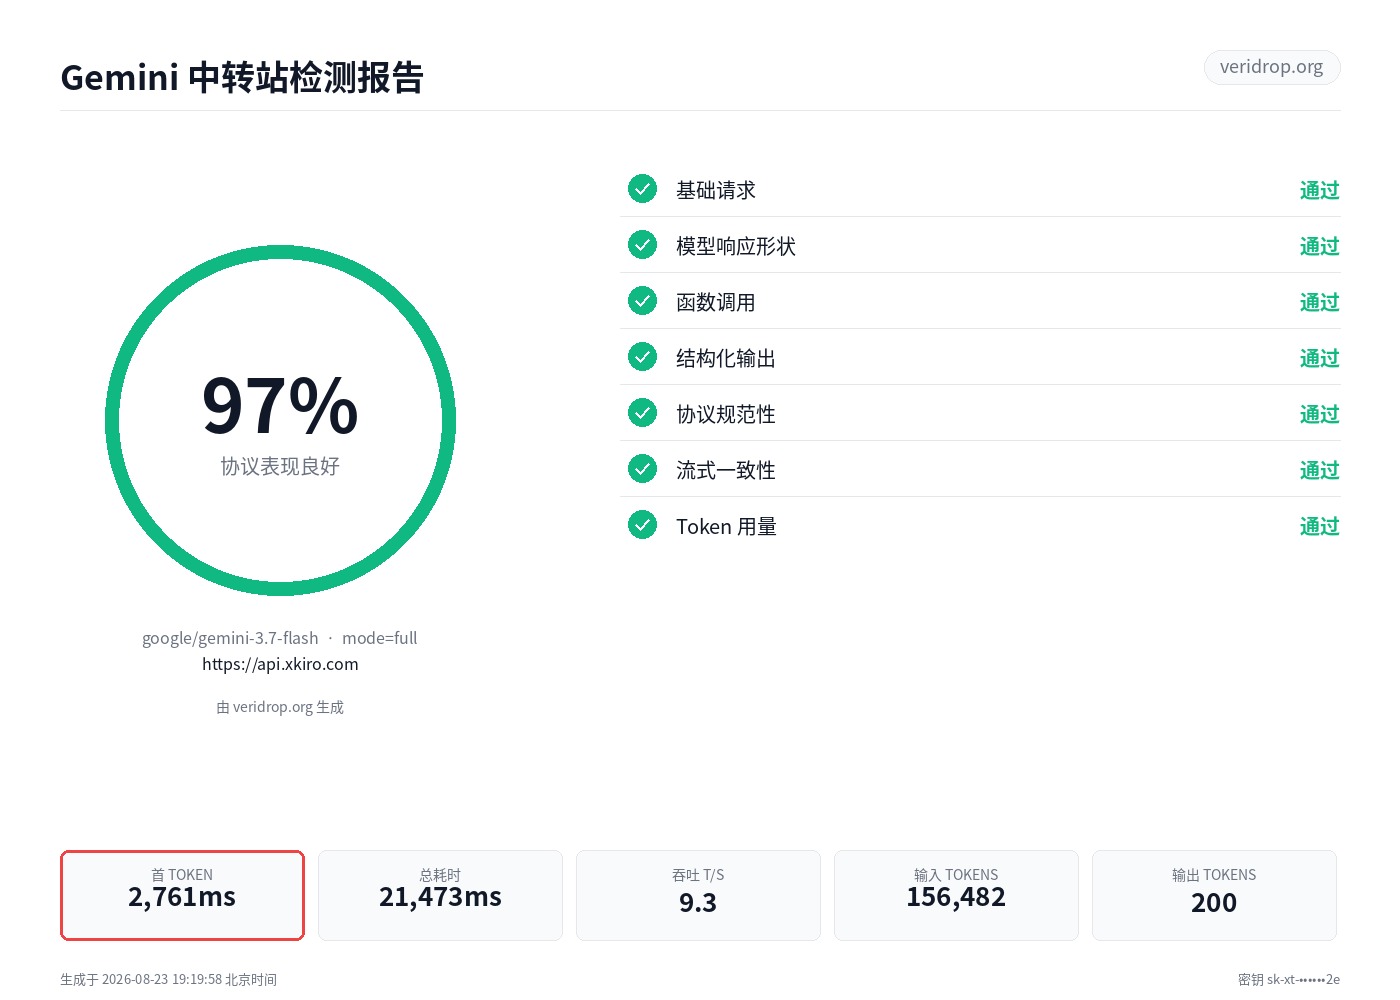Click 通过 status on Token 用量 row
The width and height of the screenshot is (1400, 1000).
[x=1319, y=526]
